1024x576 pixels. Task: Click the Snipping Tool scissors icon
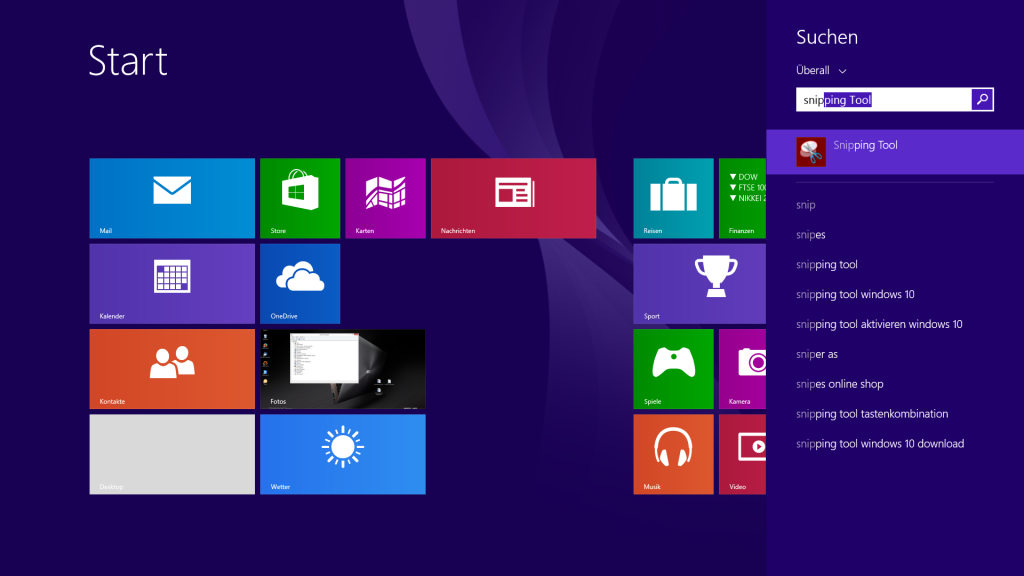click(x=811, y=152)
